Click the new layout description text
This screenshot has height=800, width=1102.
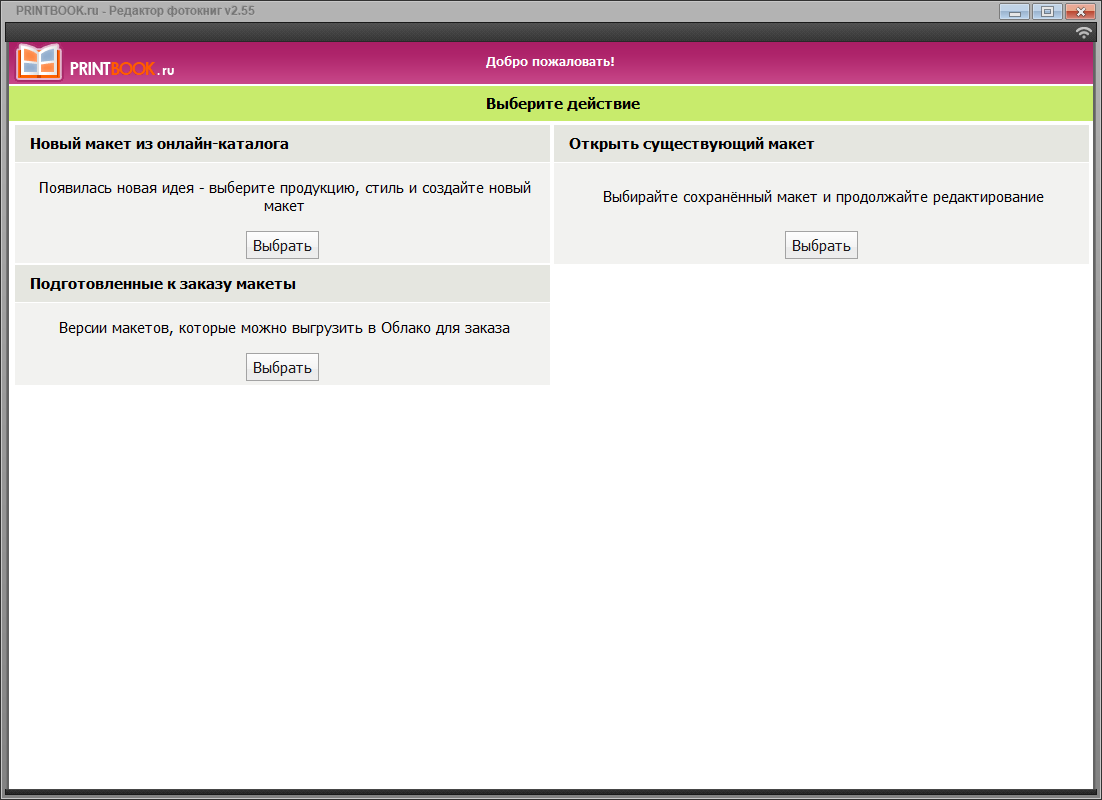(x=284, y=196)
